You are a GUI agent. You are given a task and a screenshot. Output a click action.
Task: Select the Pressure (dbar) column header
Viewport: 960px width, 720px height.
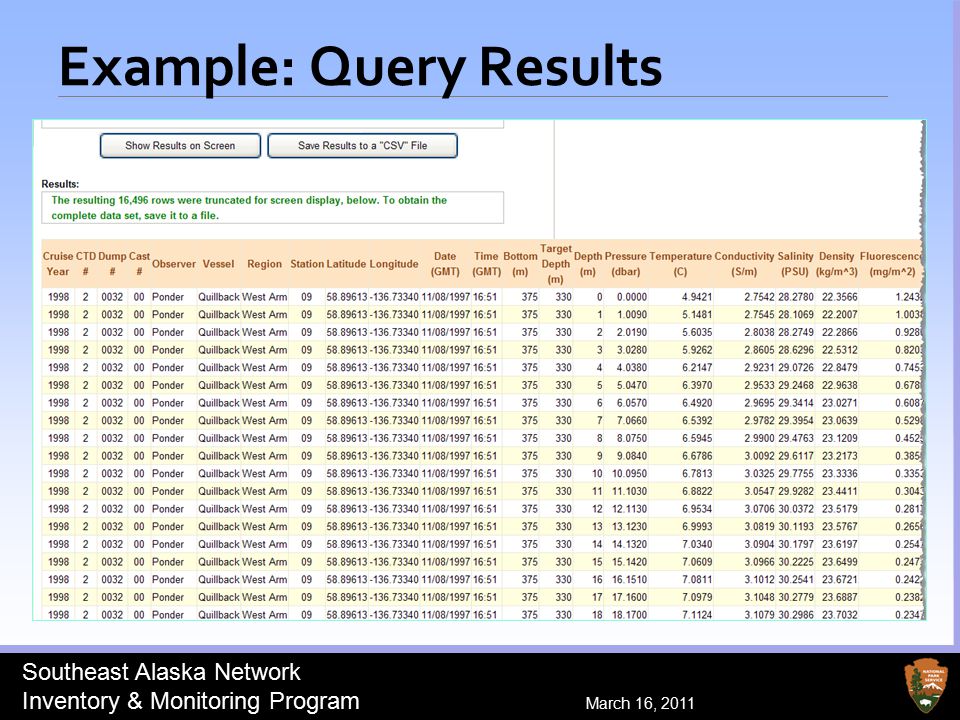[x=626, y=264]
